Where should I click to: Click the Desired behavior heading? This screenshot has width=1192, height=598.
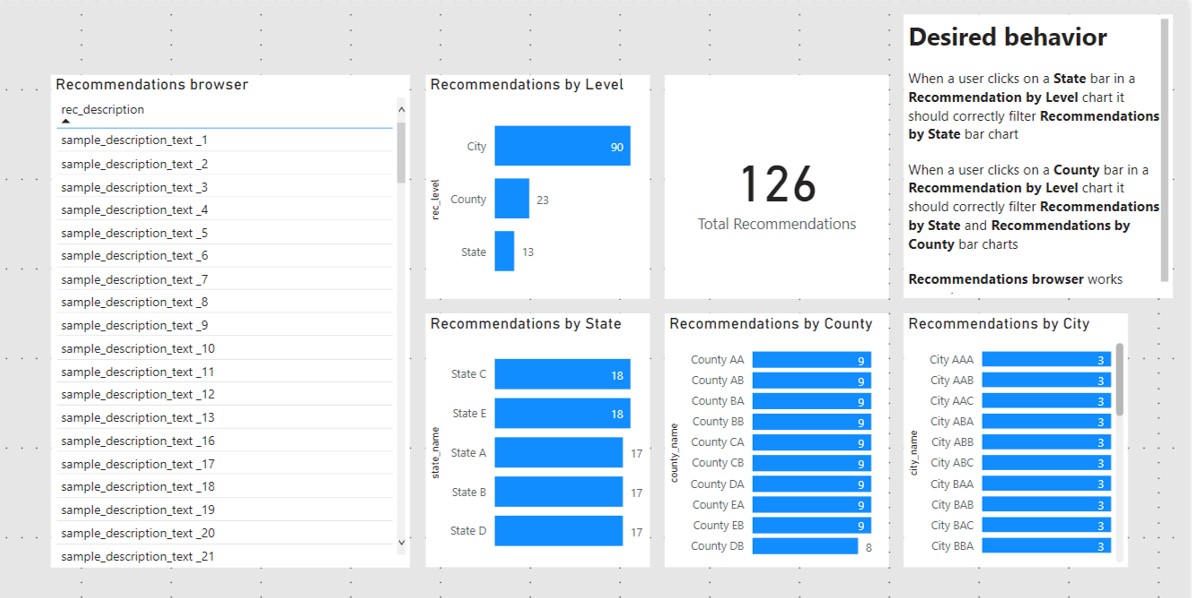click(1007, 37)
